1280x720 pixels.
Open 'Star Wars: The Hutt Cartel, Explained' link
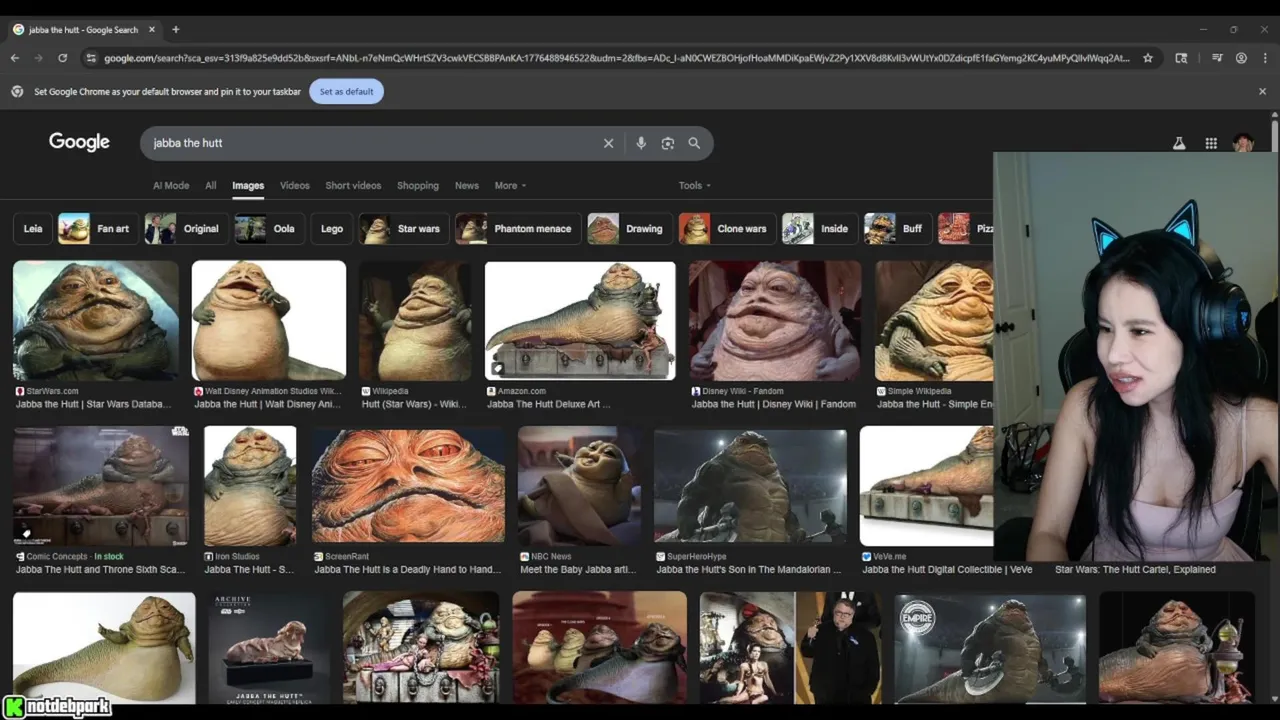tap(1135, 569)
